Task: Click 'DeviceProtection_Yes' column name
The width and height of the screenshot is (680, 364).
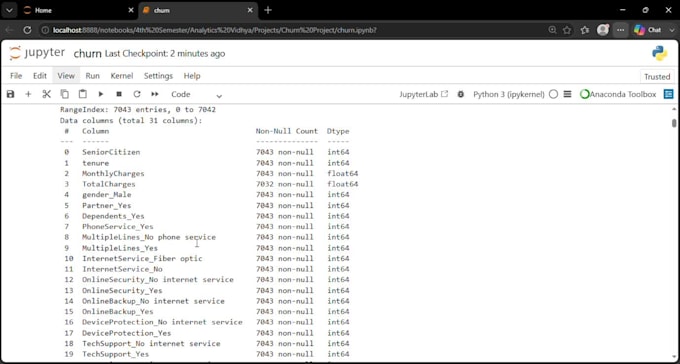Action: (127, 333)
